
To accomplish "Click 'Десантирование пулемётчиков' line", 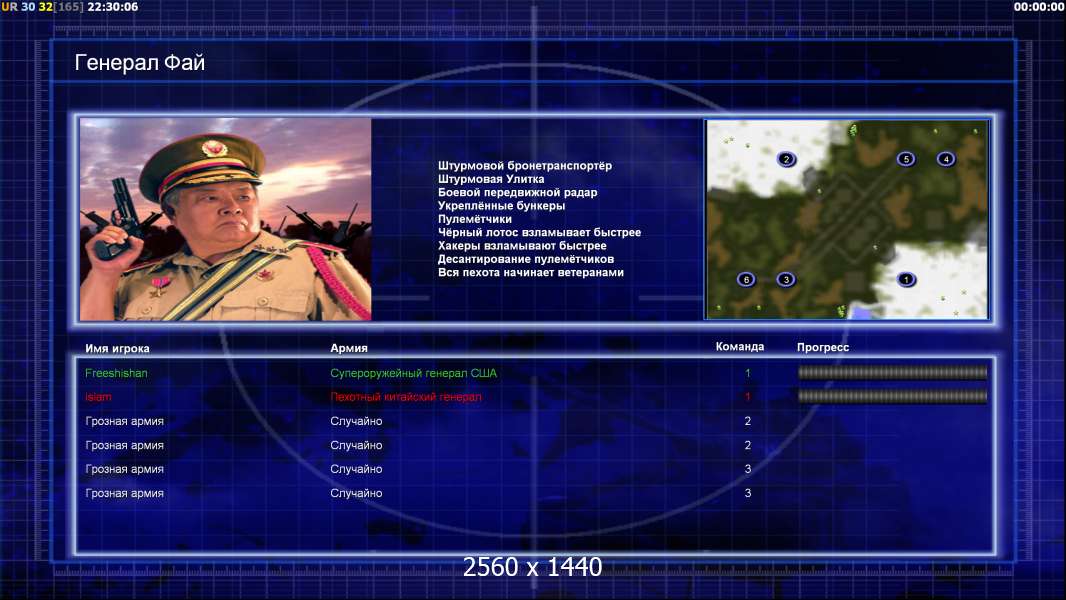I will pyautogui.click(x=526, y=259).
